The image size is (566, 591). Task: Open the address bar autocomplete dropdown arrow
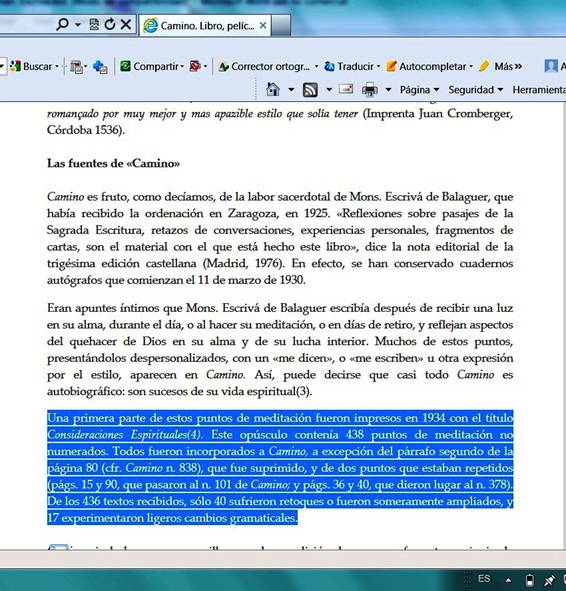(x=78, y=25)
